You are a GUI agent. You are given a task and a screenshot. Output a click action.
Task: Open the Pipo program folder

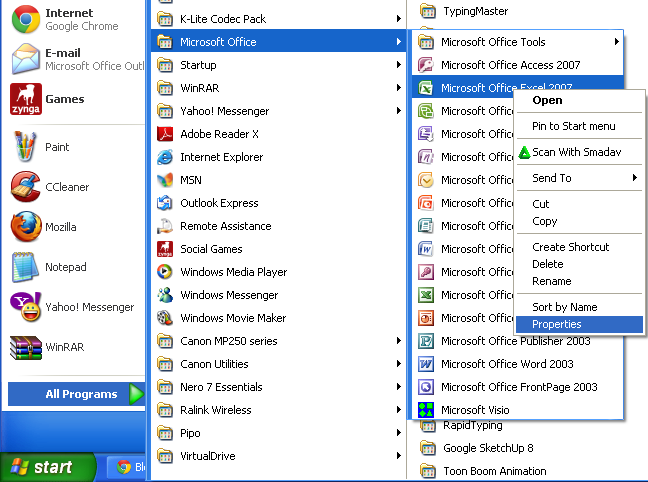click(278, 433)
